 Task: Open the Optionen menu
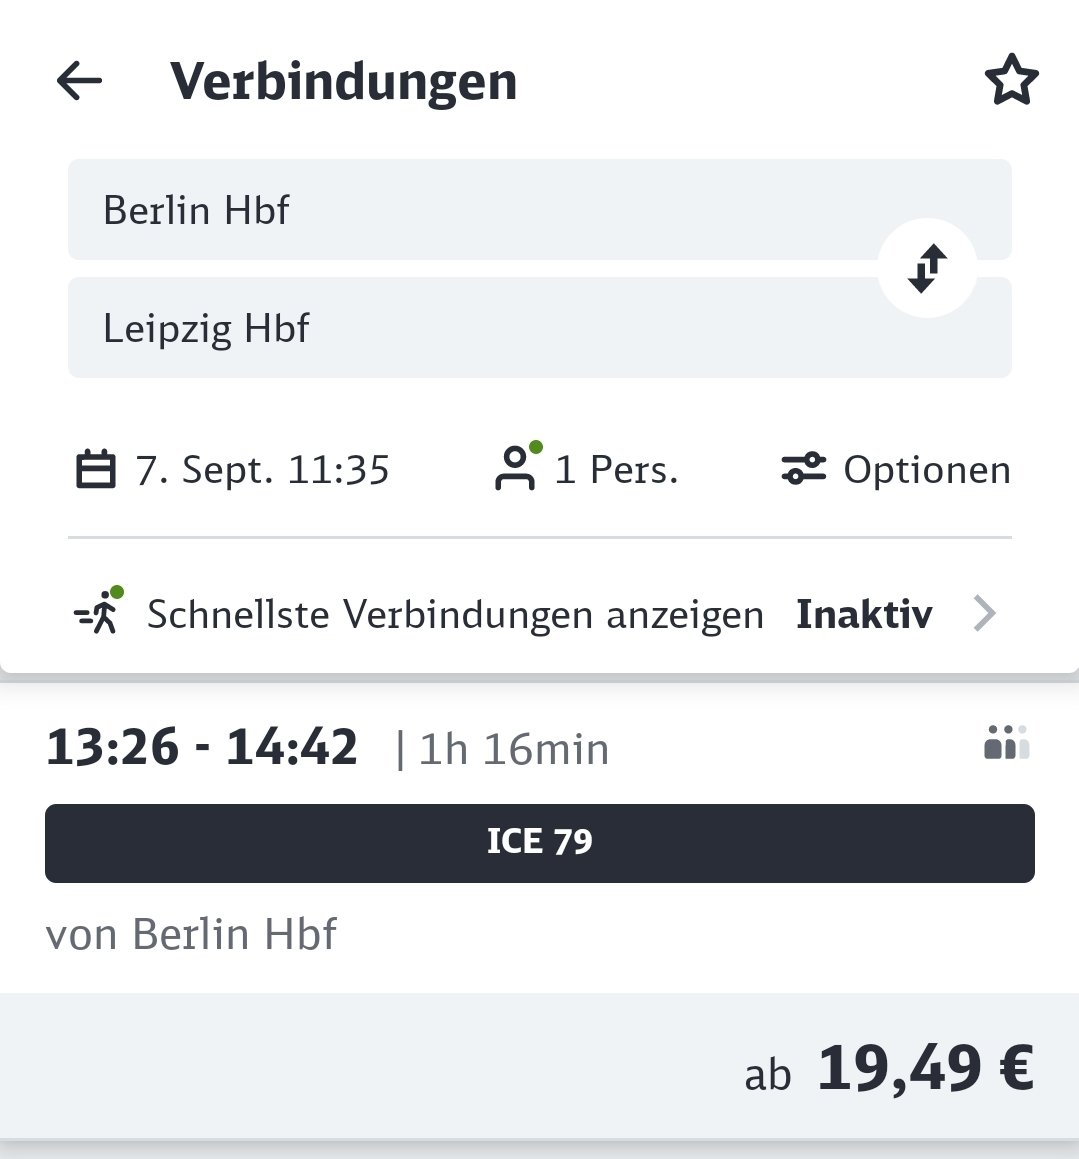pyautogui.click(x=896, y=469)
